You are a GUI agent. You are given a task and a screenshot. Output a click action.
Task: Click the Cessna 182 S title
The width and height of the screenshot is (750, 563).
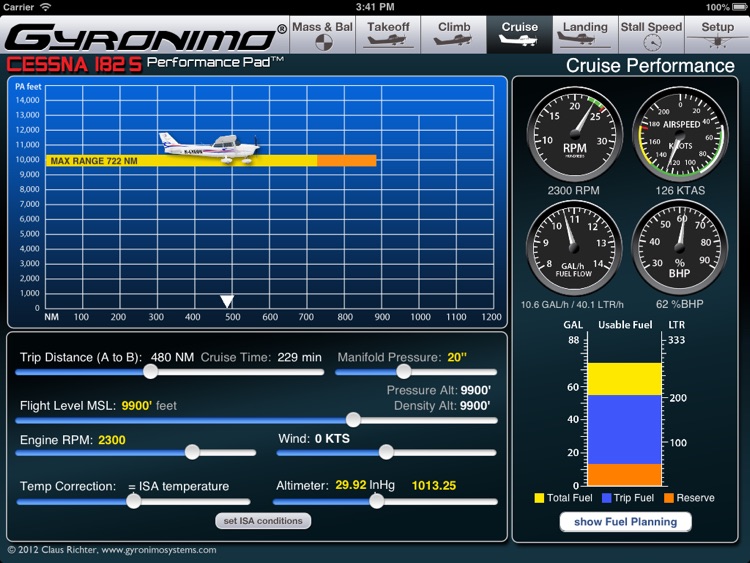74,65
